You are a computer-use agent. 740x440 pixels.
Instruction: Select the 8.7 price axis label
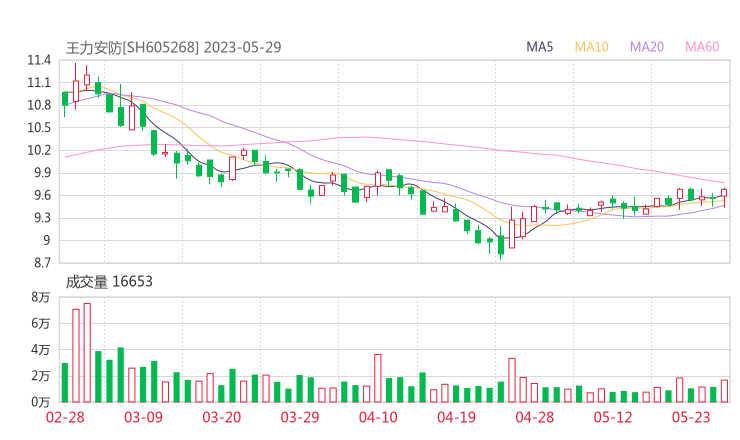pos(41,263)
